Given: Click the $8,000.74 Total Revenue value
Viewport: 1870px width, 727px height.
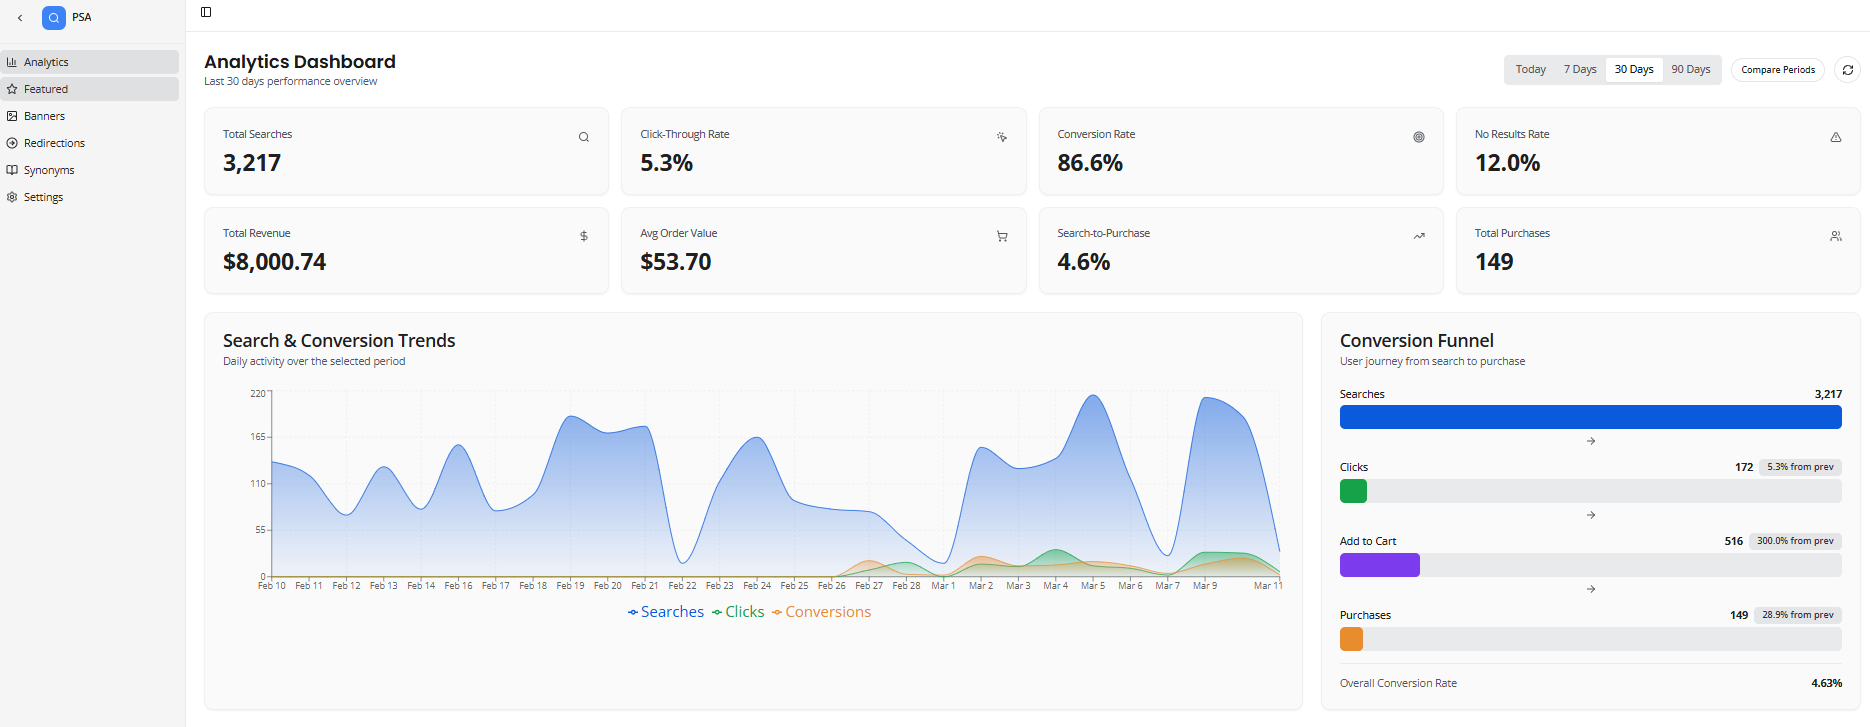Looking at the screenshot, I should 274,262.
